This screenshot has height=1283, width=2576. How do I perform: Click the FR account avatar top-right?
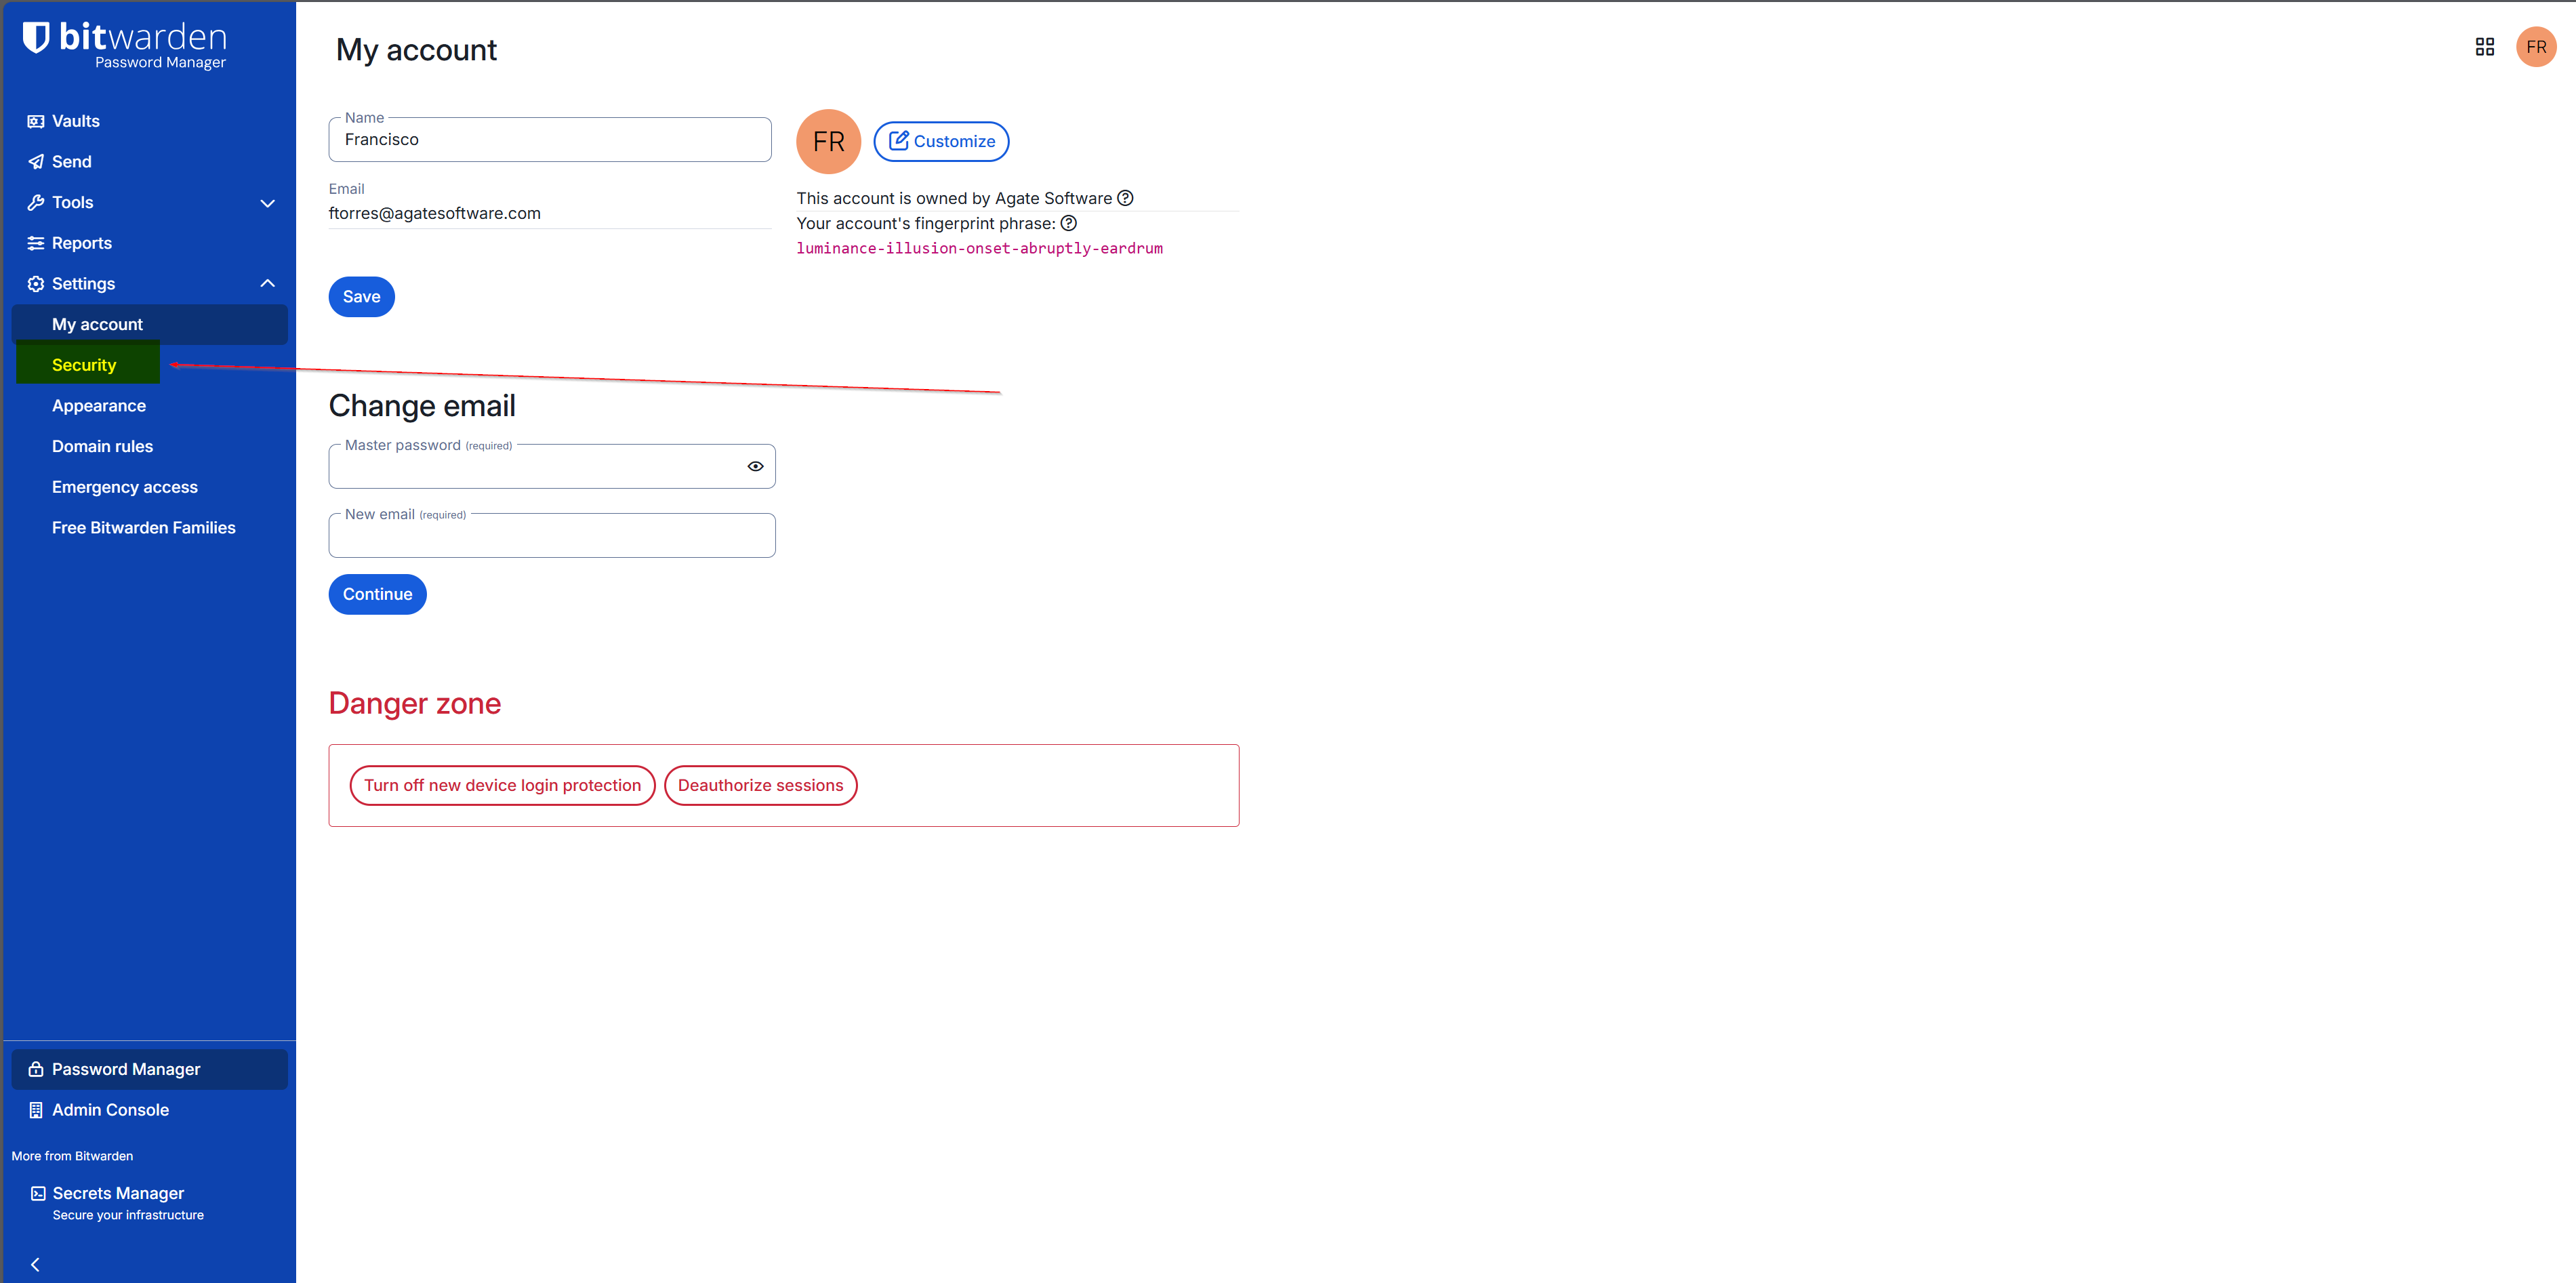(x=2535, y=47)
